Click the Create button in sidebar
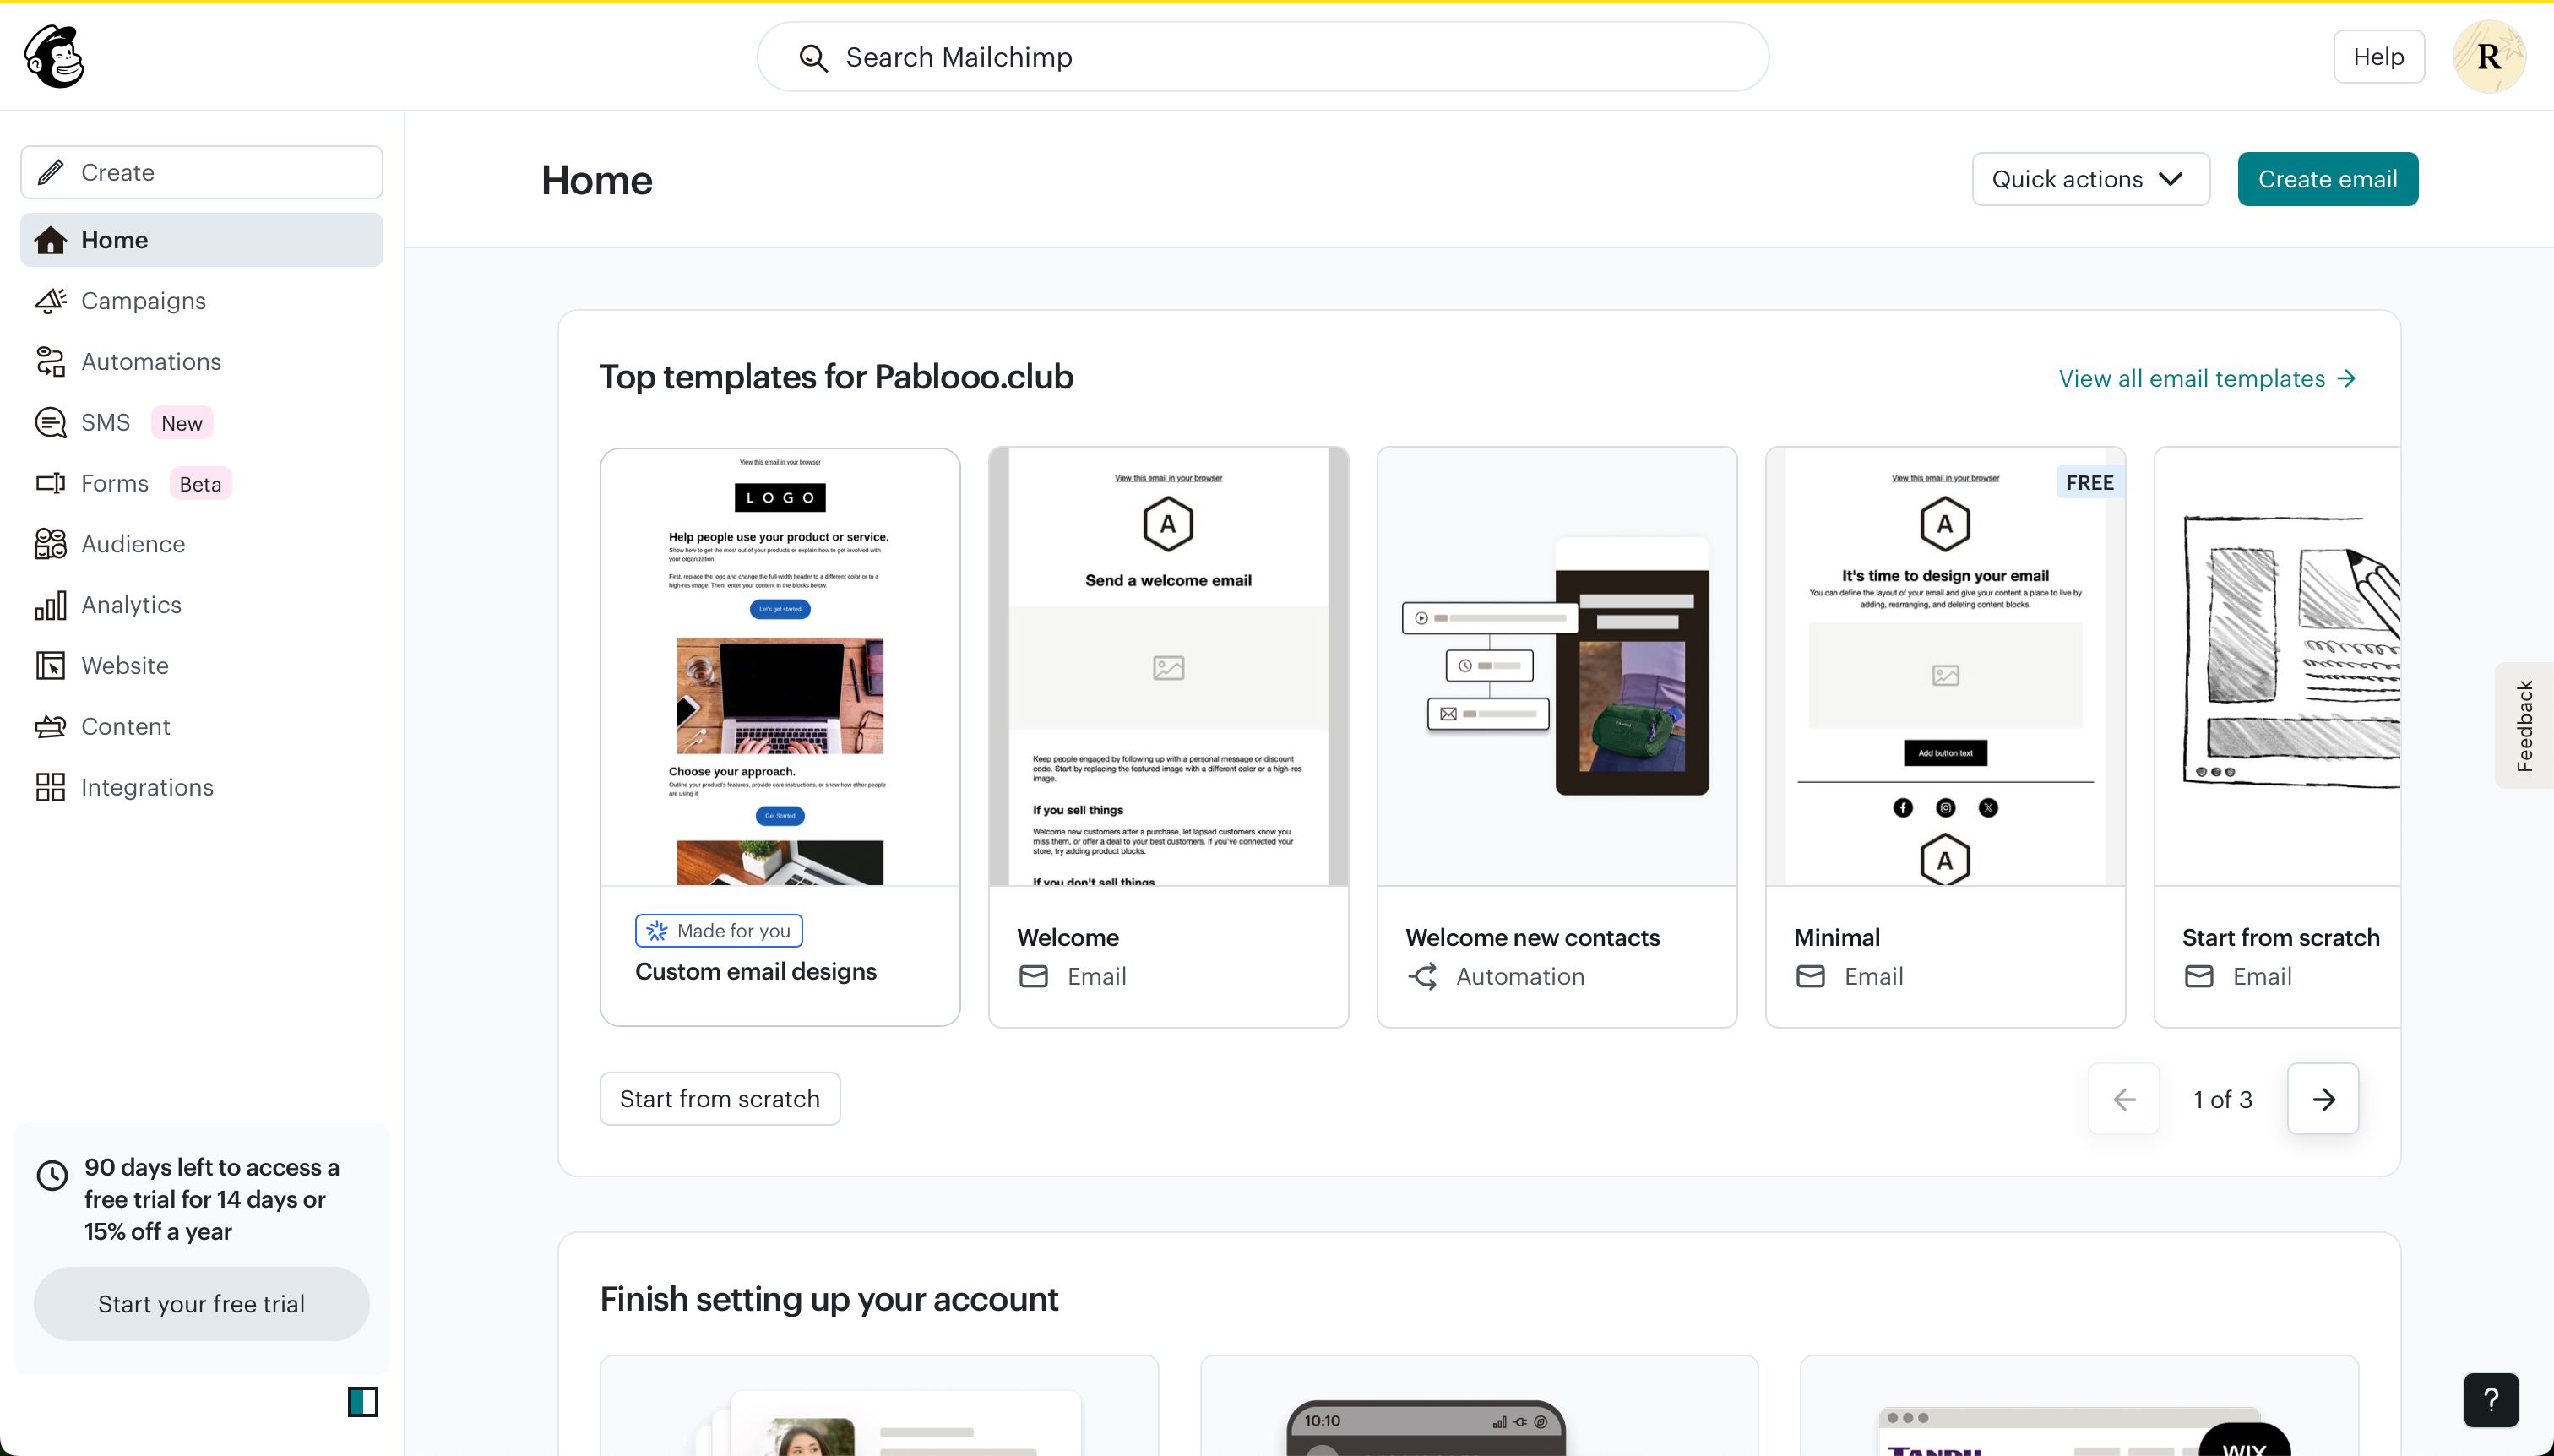The width and height of the screenshot is (2554, 1456). coord(201,172)
